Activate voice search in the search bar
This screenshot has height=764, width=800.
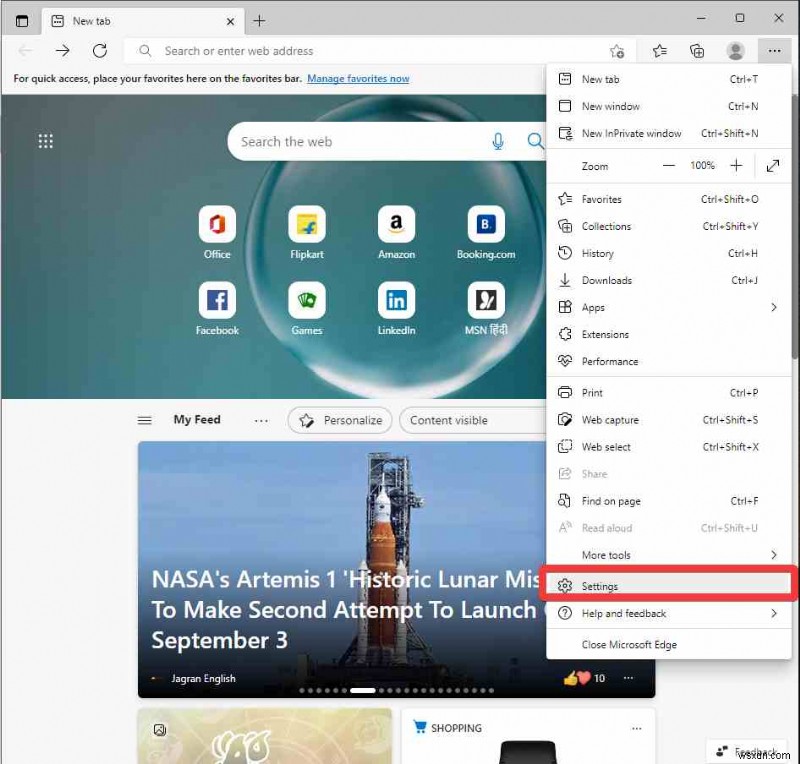(x=498, y=141)
